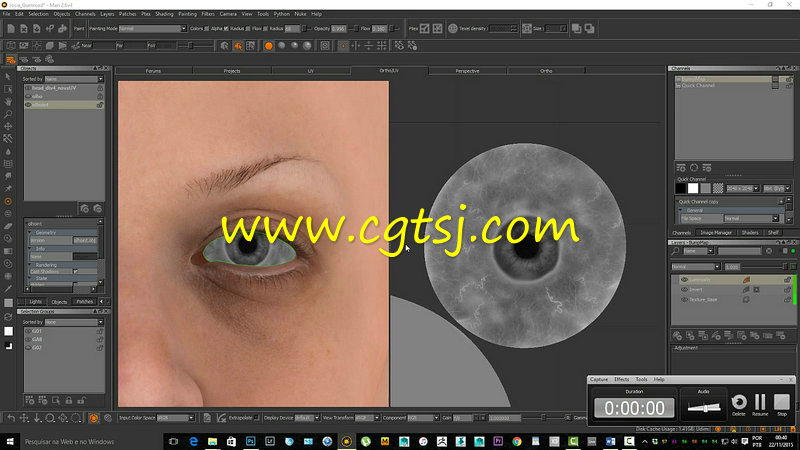Screen dimensions: 800x450
Task: Pick the Eraser tool
Action: pos(8,226)
